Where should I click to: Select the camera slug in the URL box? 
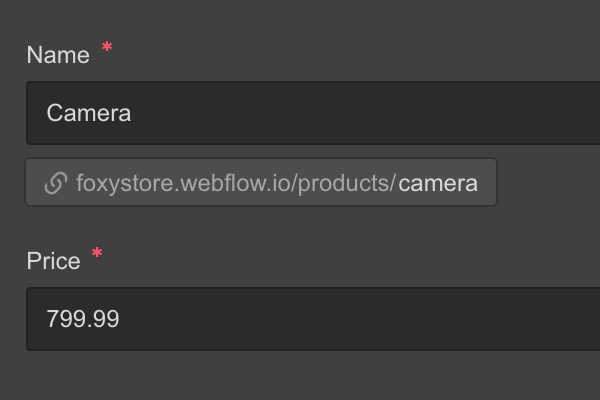[x=438, y=183]
